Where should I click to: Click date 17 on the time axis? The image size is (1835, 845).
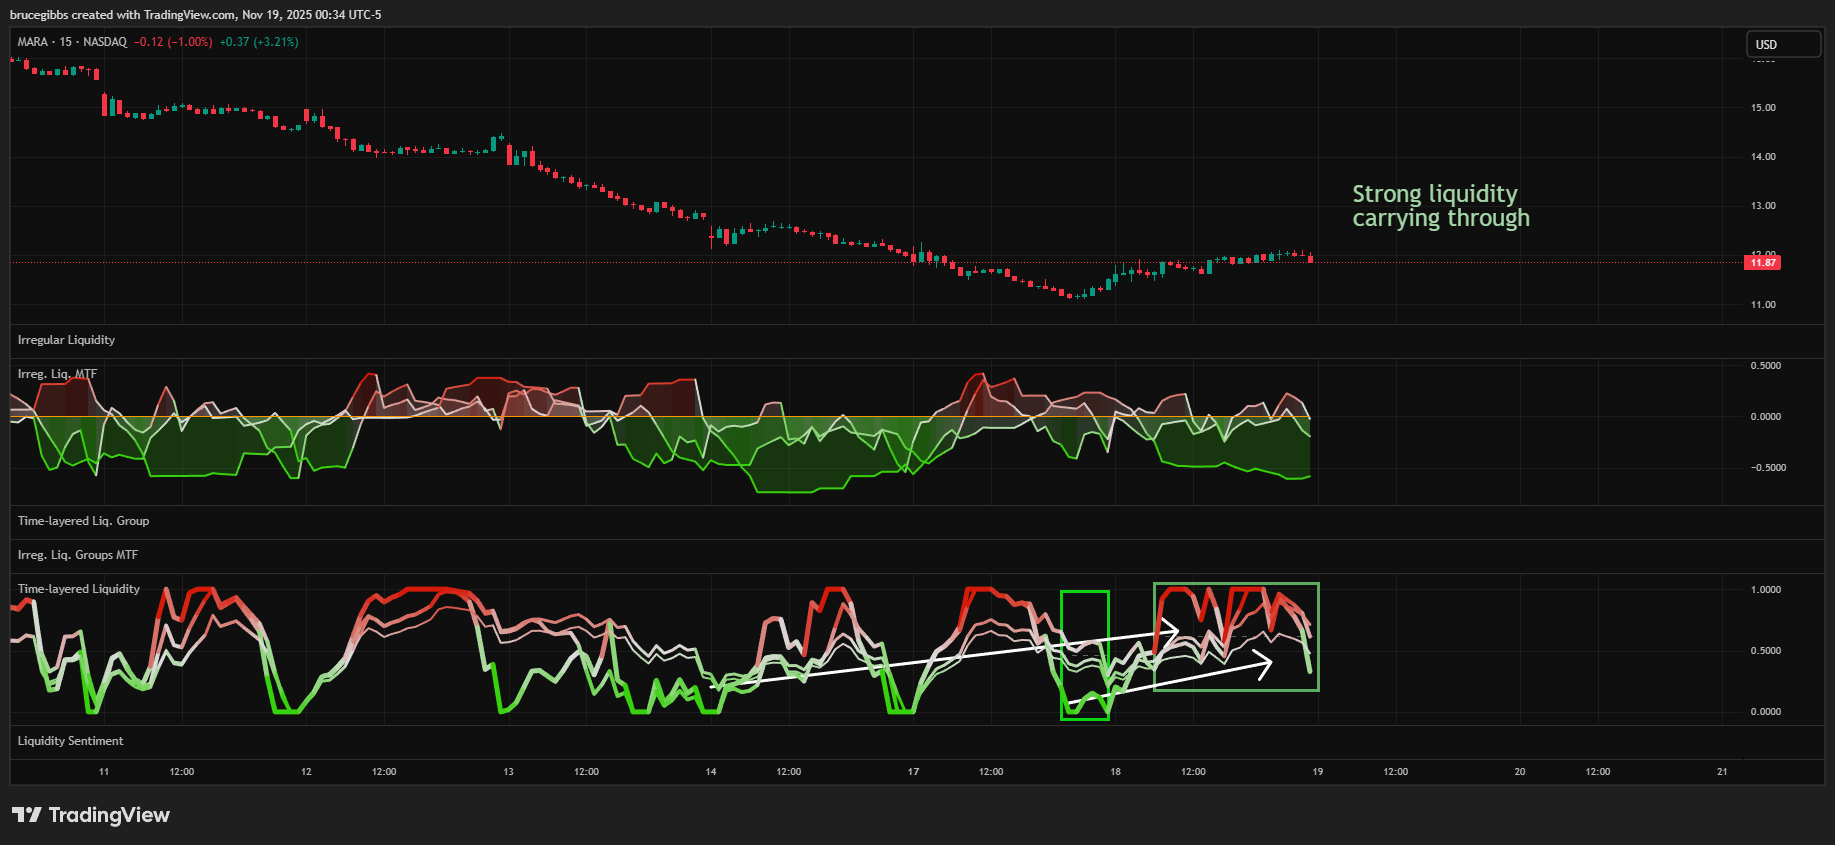pyautogui.click(x=913, y=772)
